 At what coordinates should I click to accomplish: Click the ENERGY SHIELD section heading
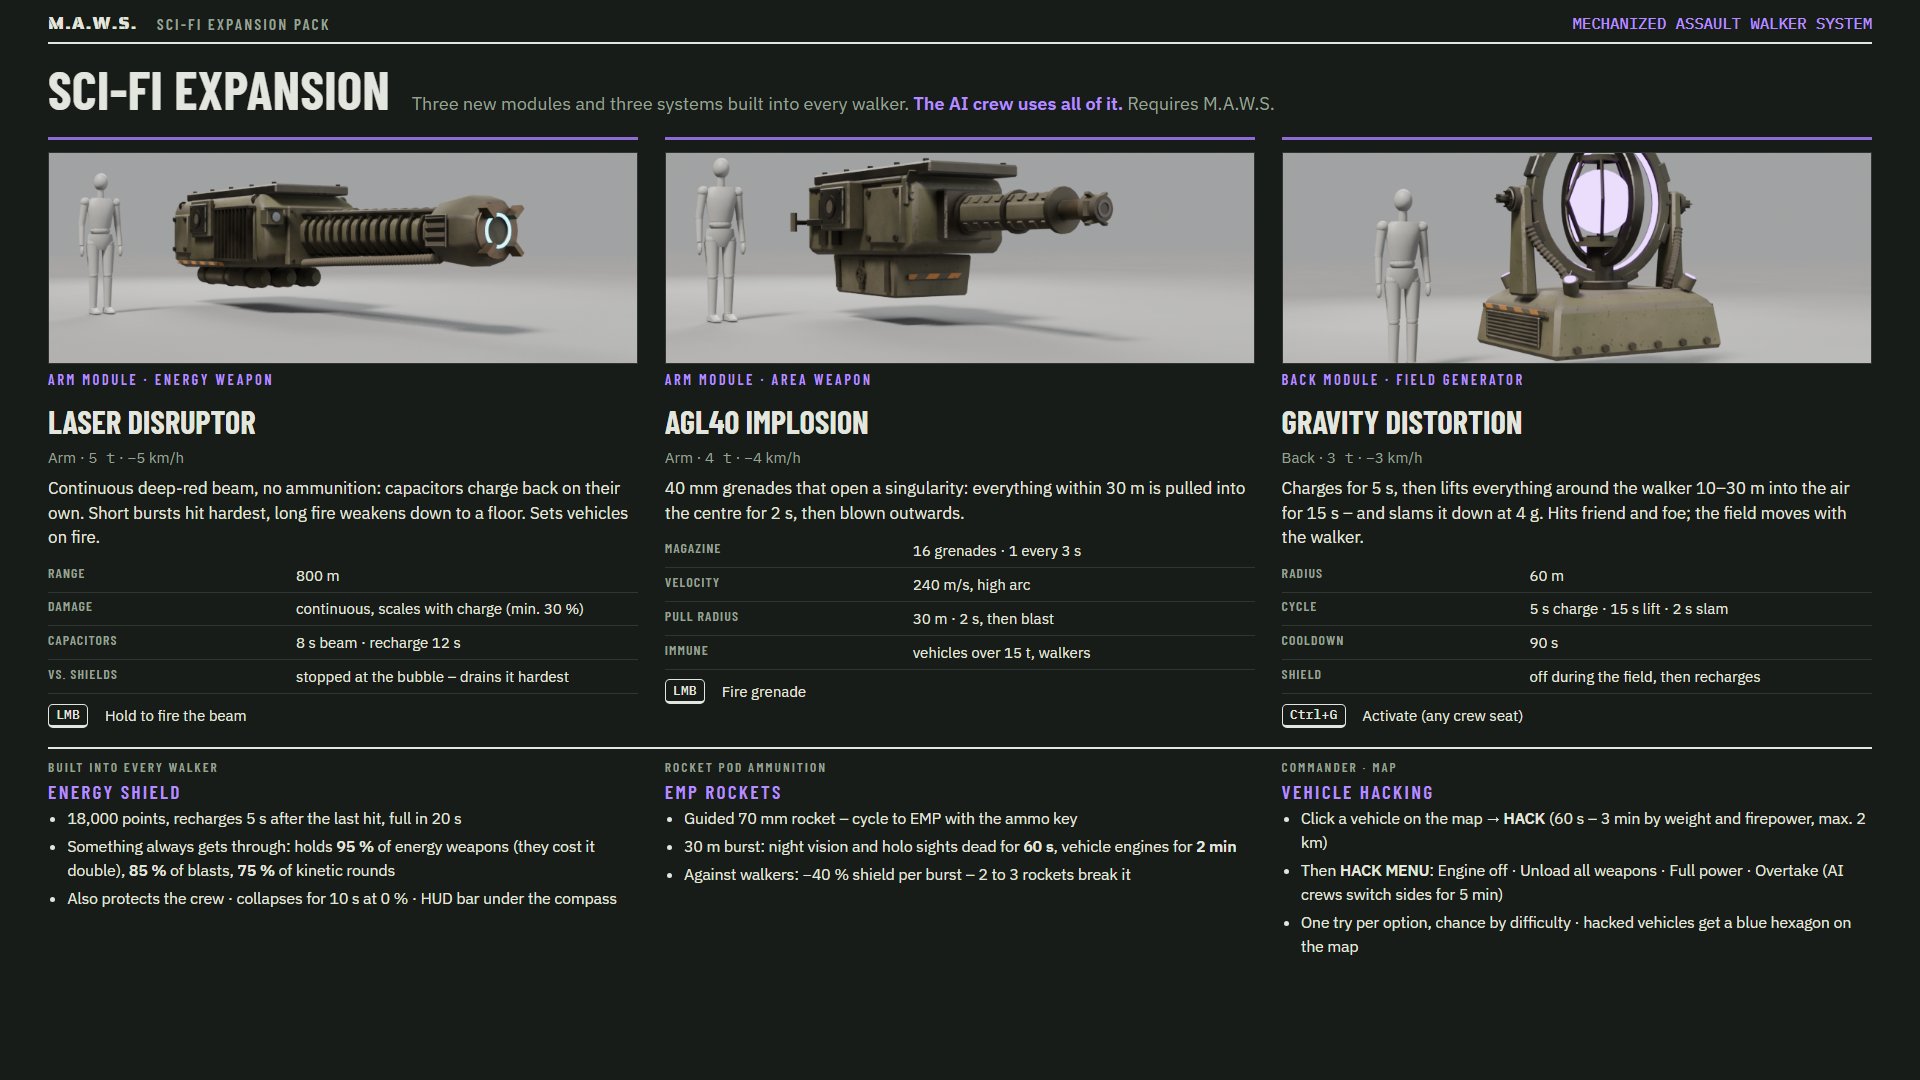click(114, 793)
